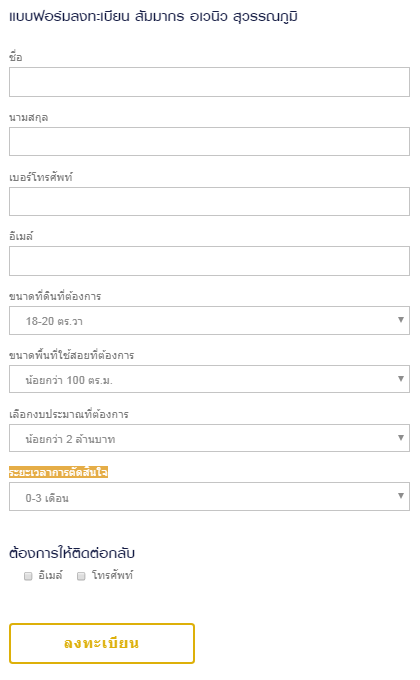Click the เบอร์โทรศัพท์ field label text
Viewport: 420px width, 680px height.
[41, 177]
